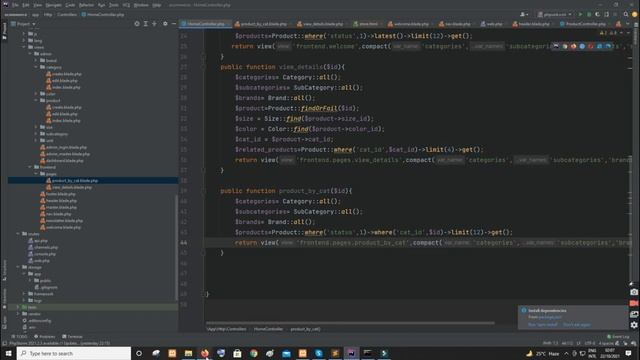Screen dimensions: 640x360
Task: Click Expand All icon in Project panel
Action: (146, 24)
